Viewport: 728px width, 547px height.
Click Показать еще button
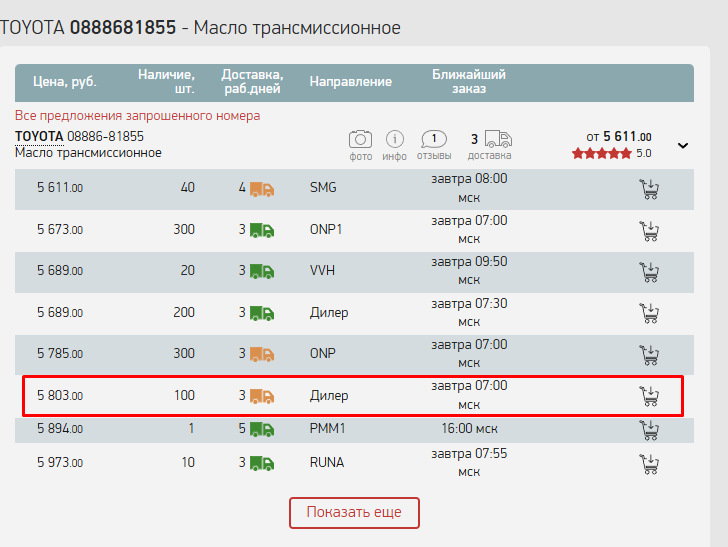354,513
